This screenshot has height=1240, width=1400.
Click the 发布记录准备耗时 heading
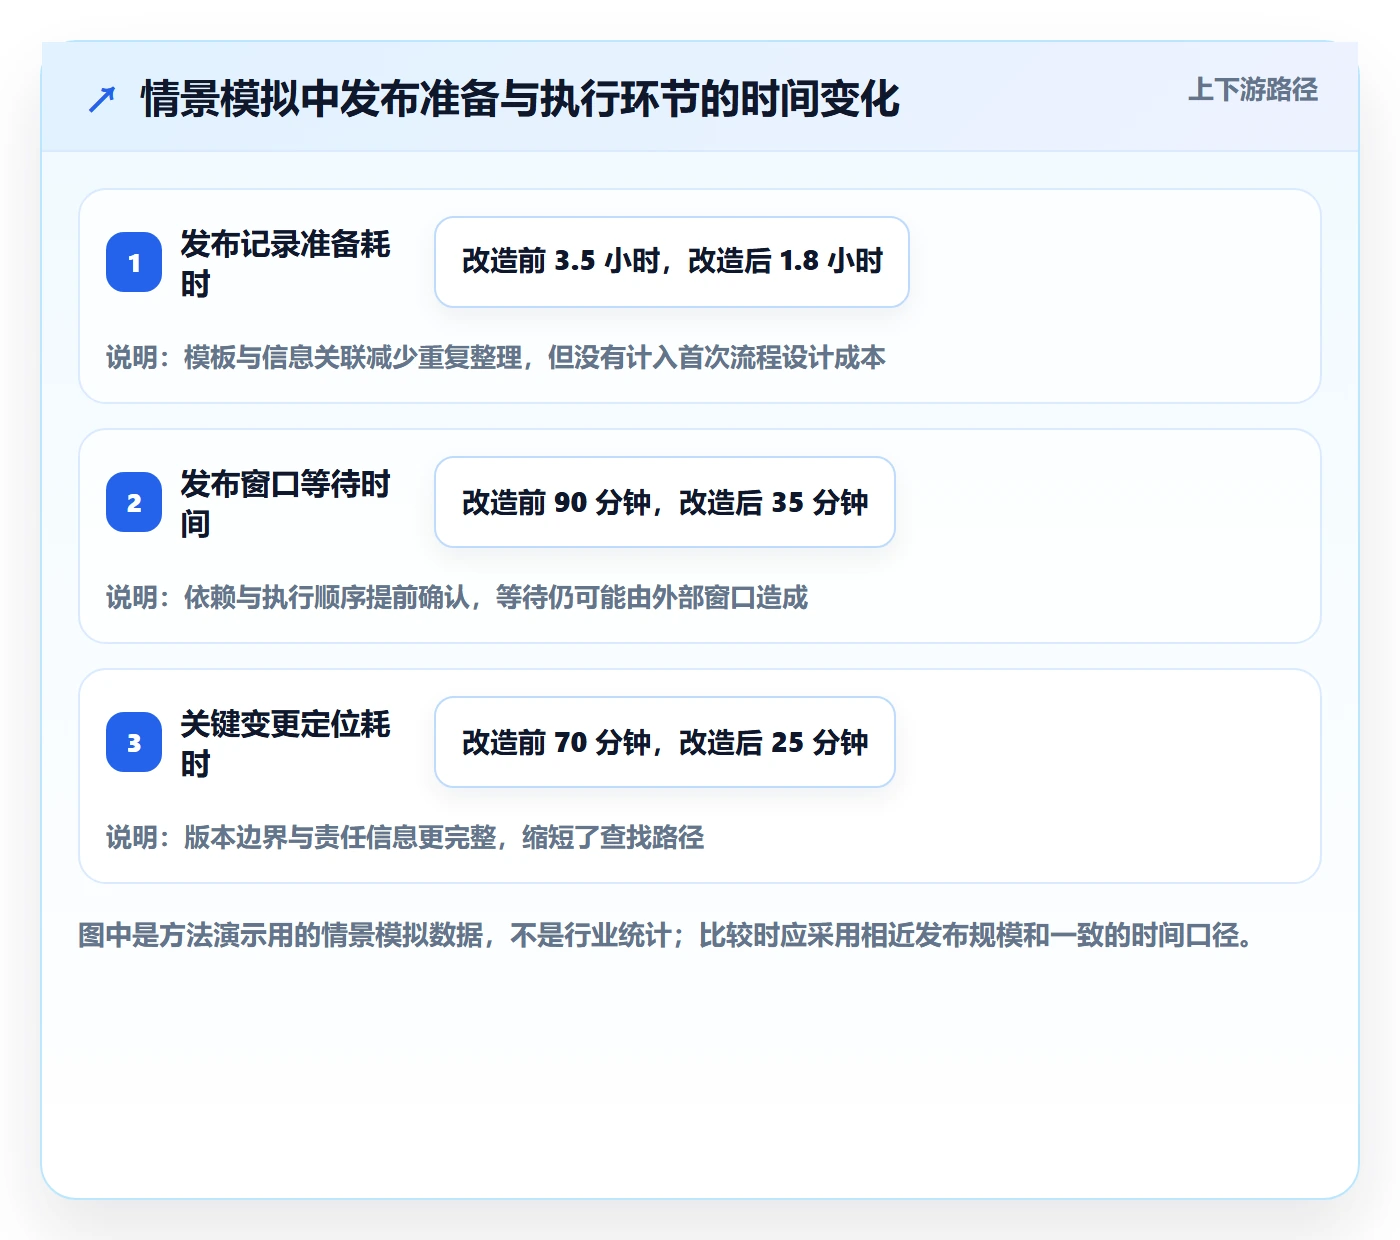[285, 263]
